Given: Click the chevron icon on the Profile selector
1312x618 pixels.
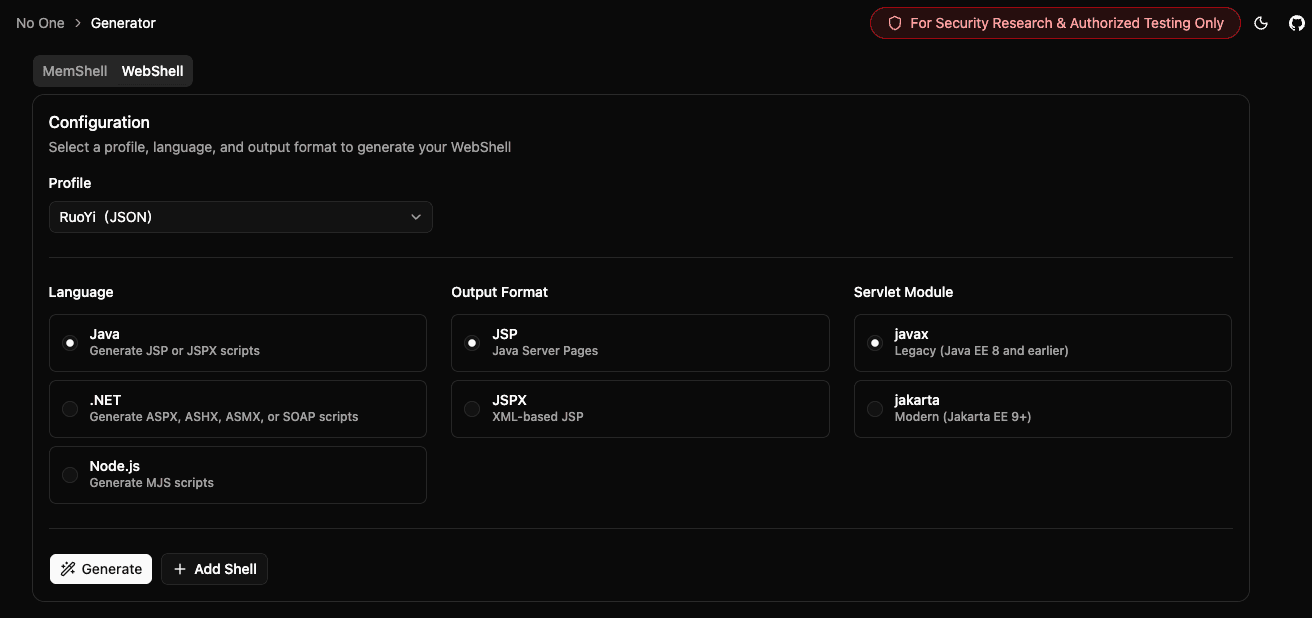Looking at the screenshot, I should 415,216.
